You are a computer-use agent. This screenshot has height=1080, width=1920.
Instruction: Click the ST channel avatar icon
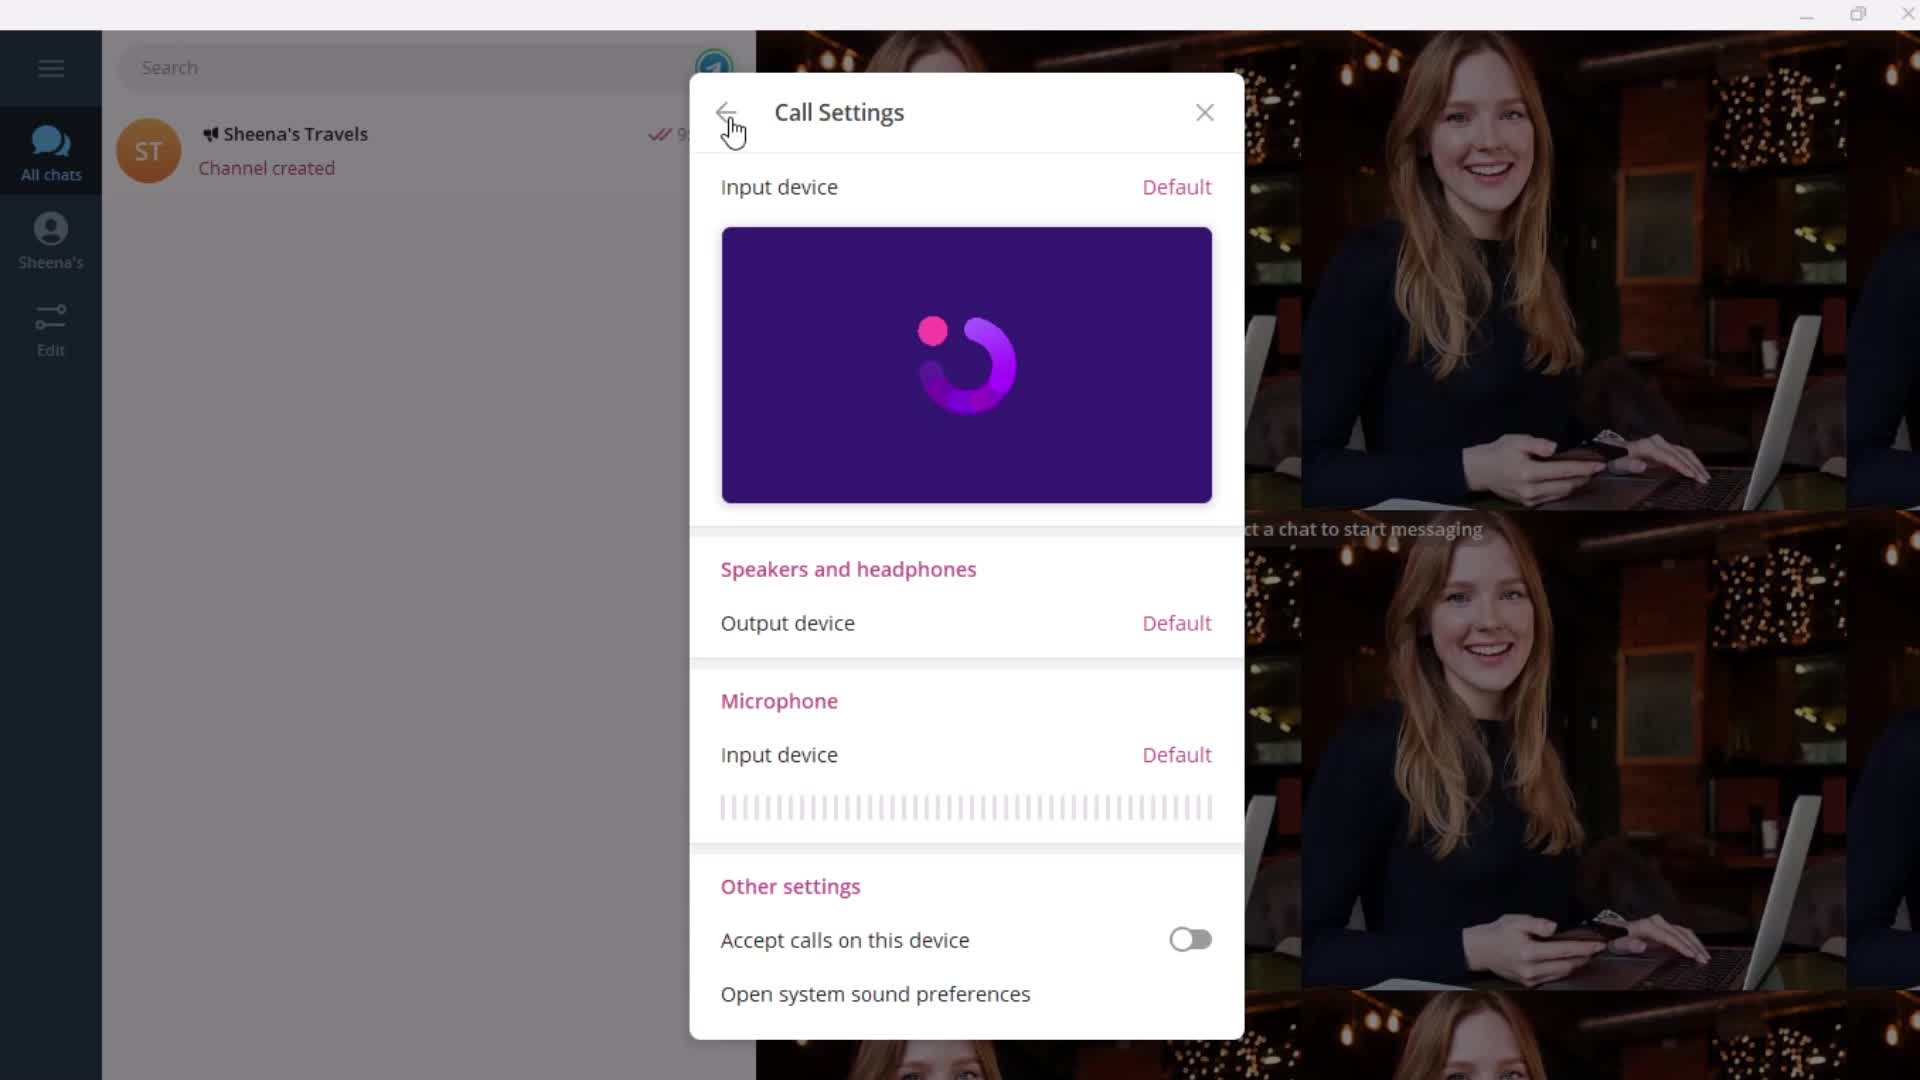[149, 150]
